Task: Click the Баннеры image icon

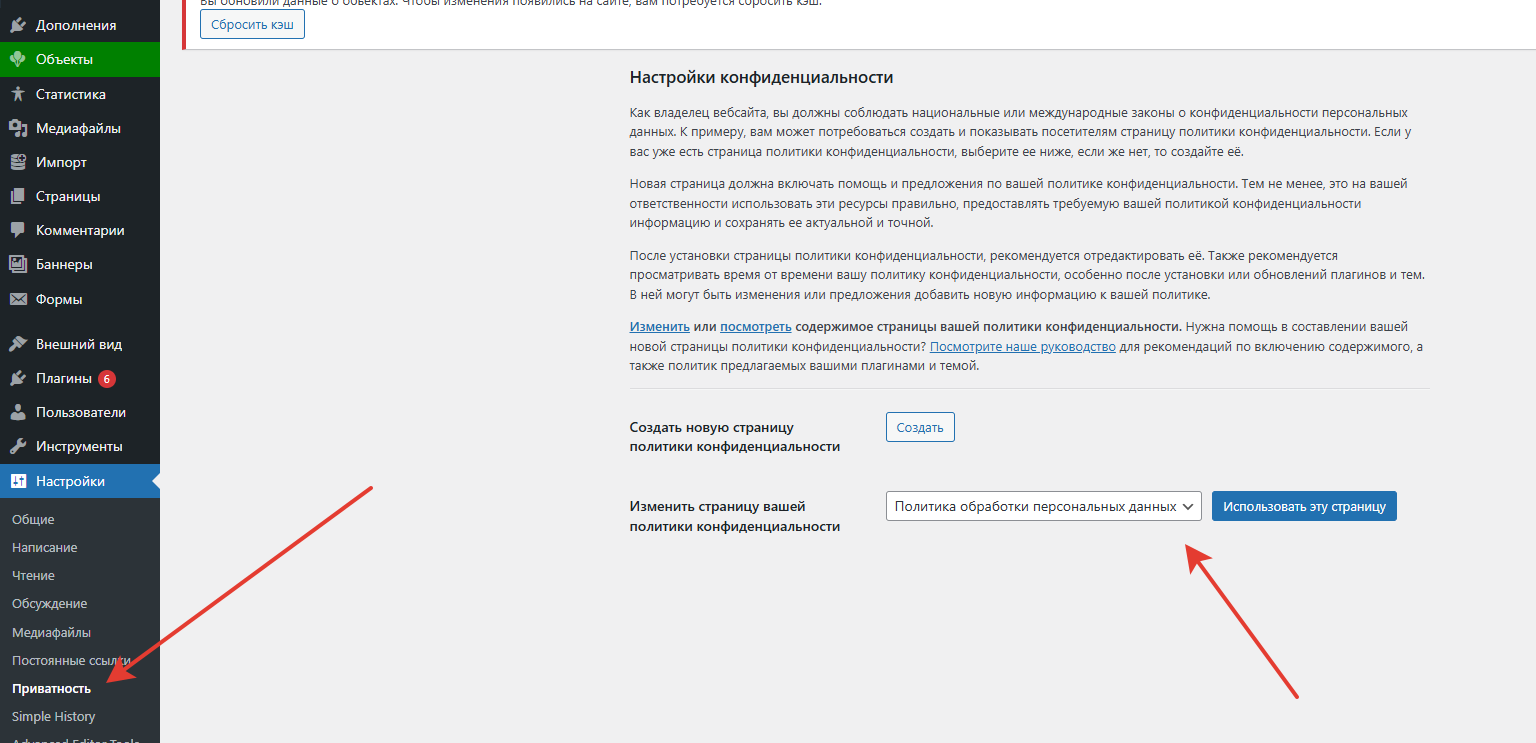Action: 18,265
